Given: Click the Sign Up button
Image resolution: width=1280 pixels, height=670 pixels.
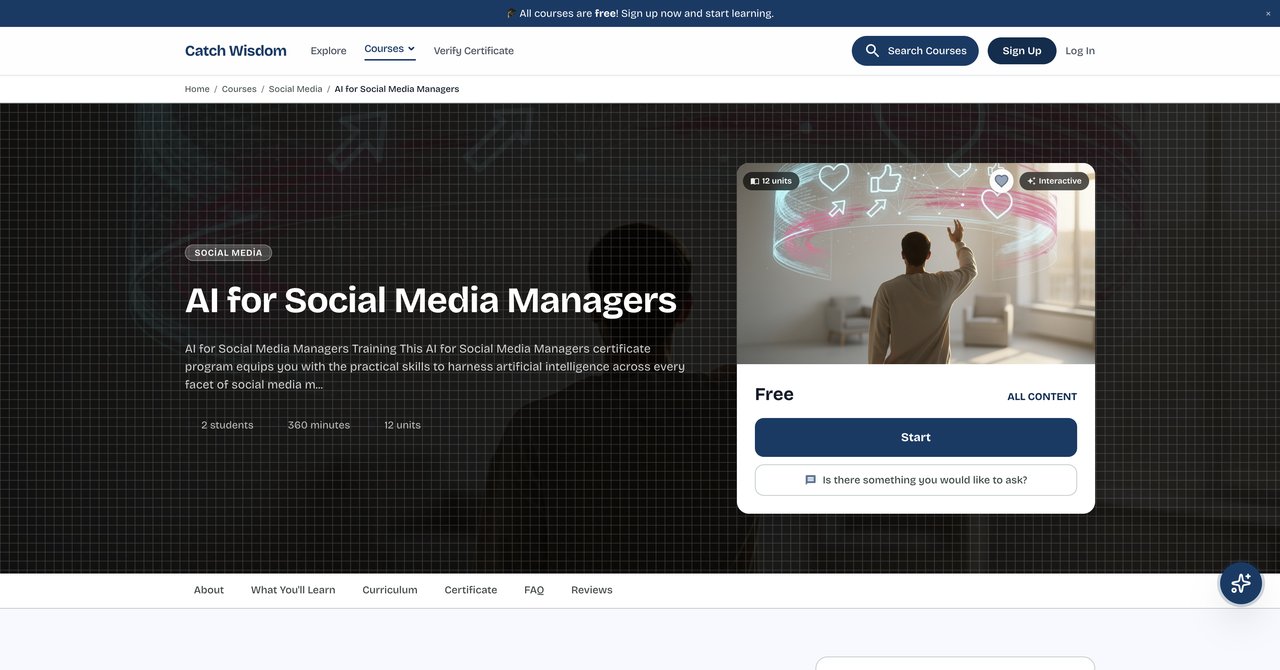Looking at the screenshot, I should (x=1022, y=51).
